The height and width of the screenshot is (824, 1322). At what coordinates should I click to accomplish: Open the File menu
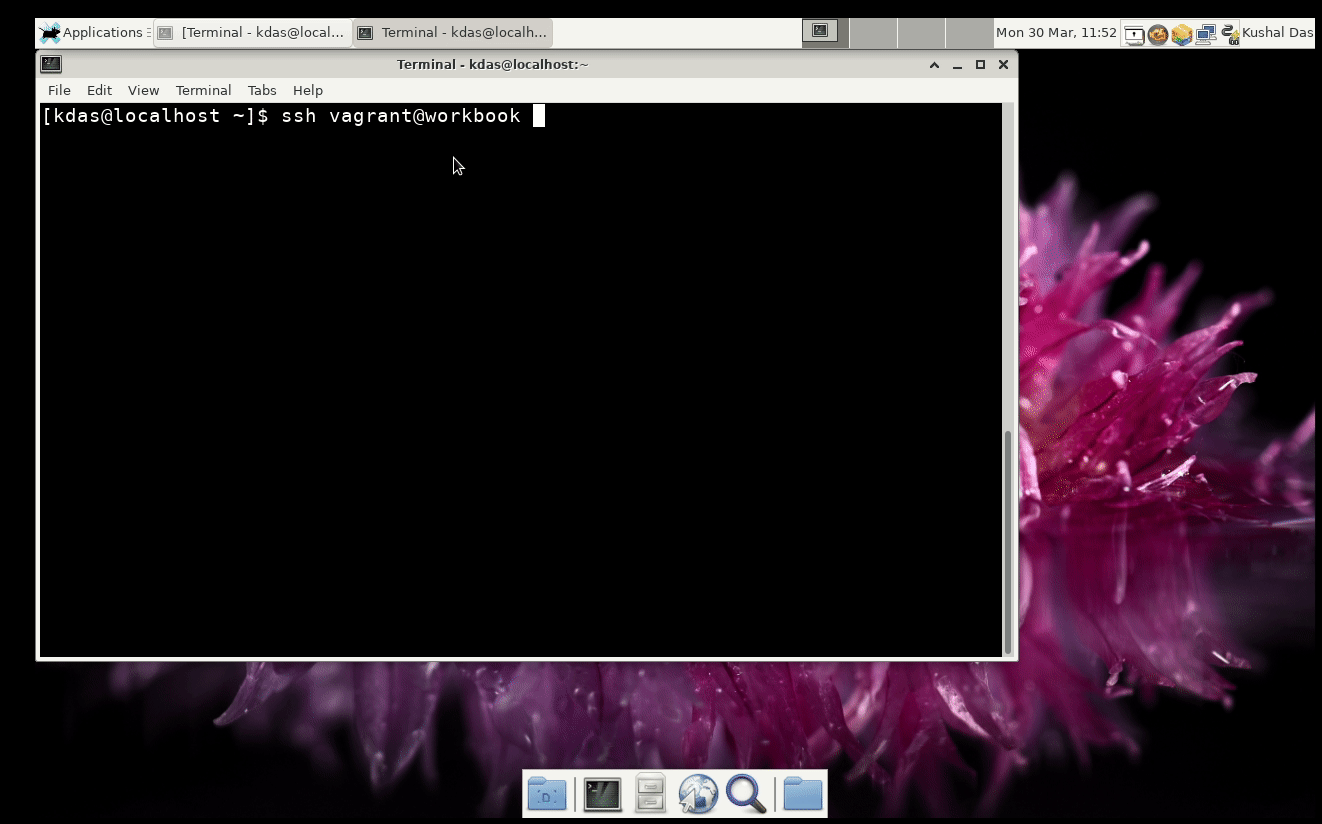59,90
